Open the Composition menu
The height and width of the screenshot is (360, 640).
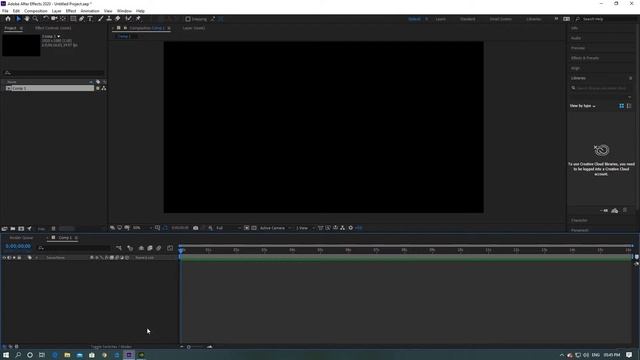[36, 11]
